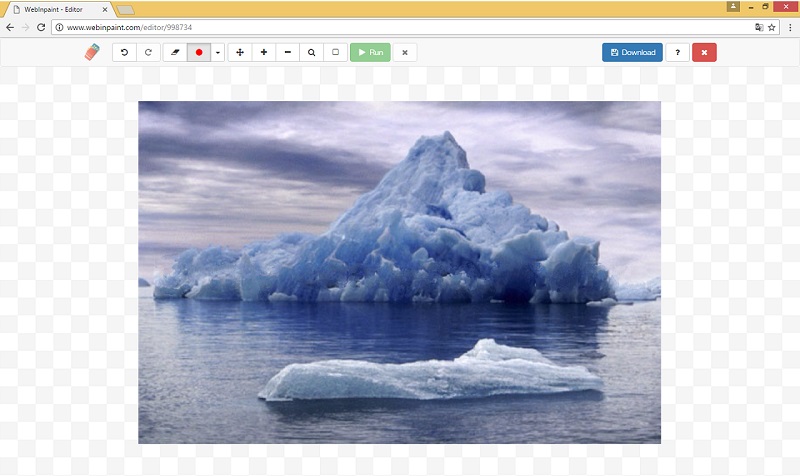This screenshot has height=476, width=800.
Task: Redo the last action
Action: [x=148, y=52]
